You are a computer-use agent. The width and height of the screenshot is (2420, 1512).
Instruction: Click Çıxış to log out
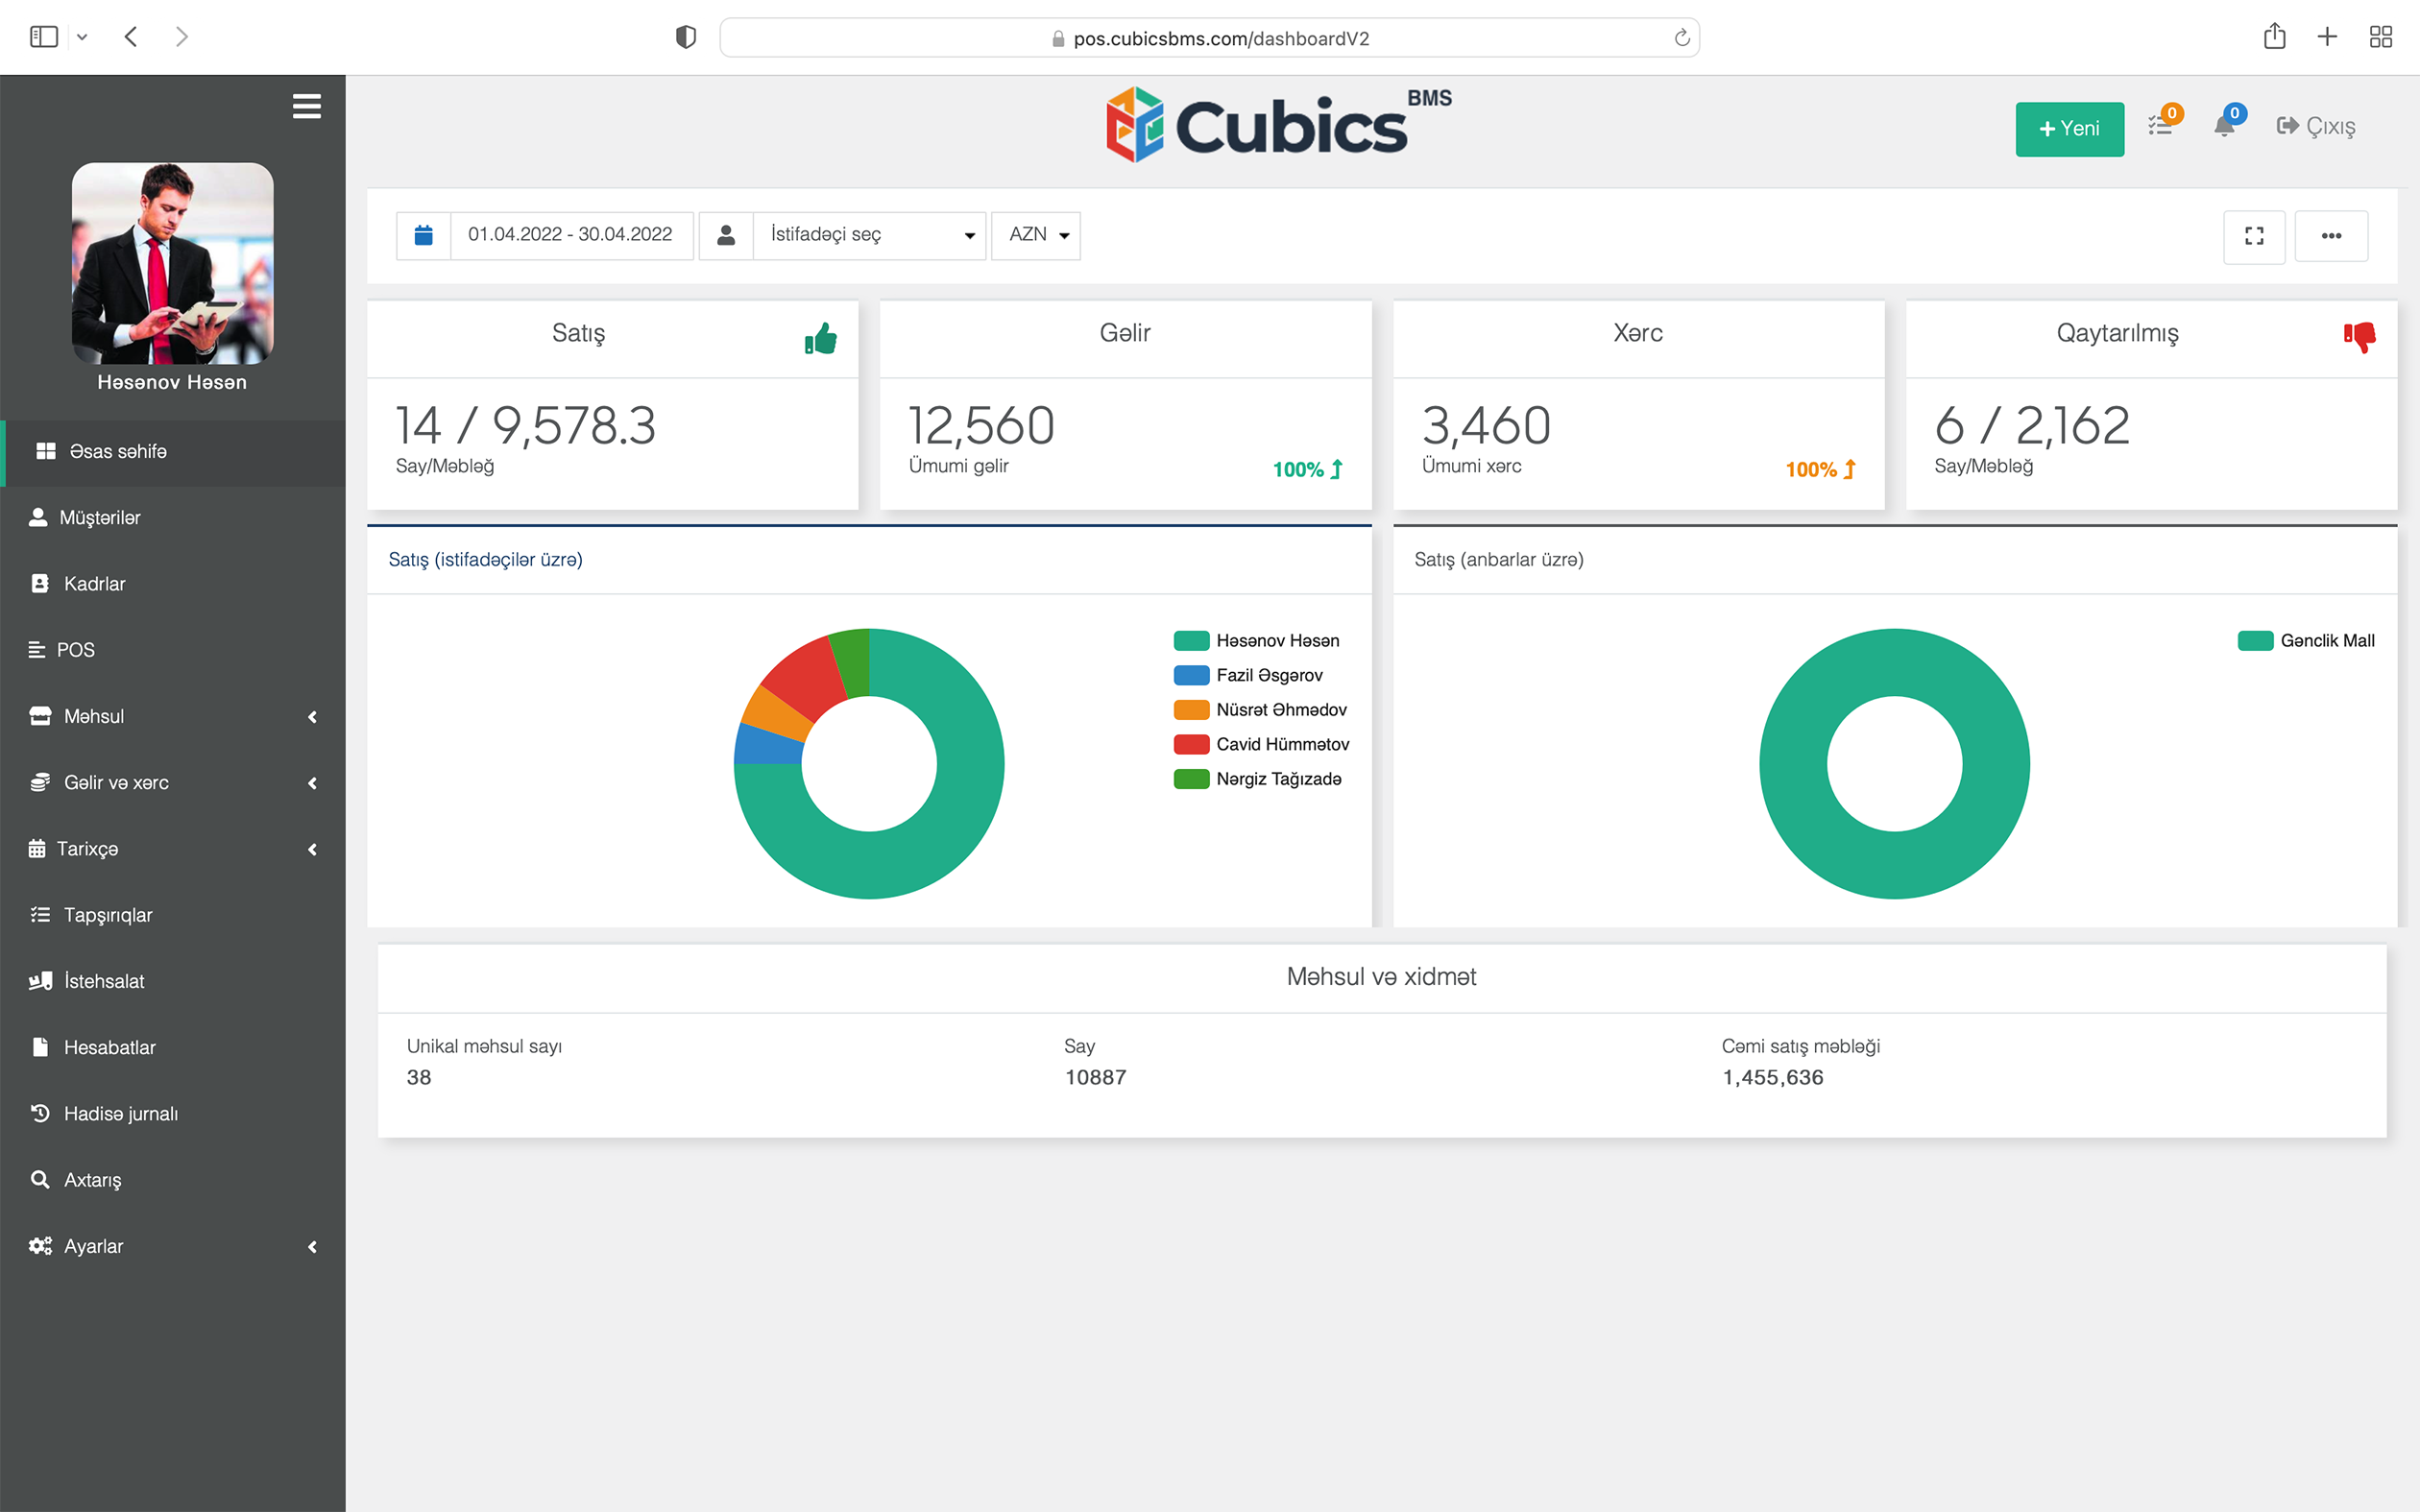(x=2315, y=126)
